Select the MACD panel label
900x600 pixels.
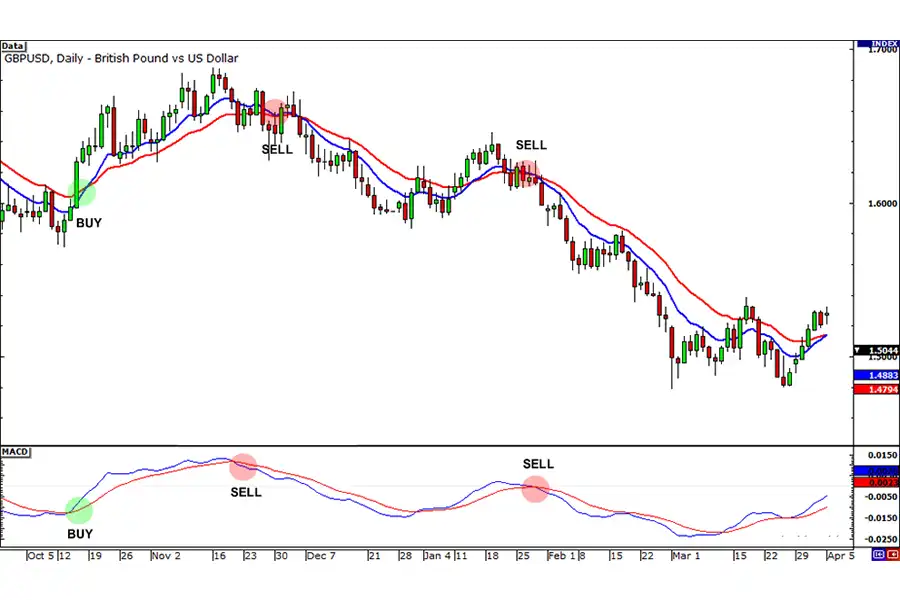[15, 452]
